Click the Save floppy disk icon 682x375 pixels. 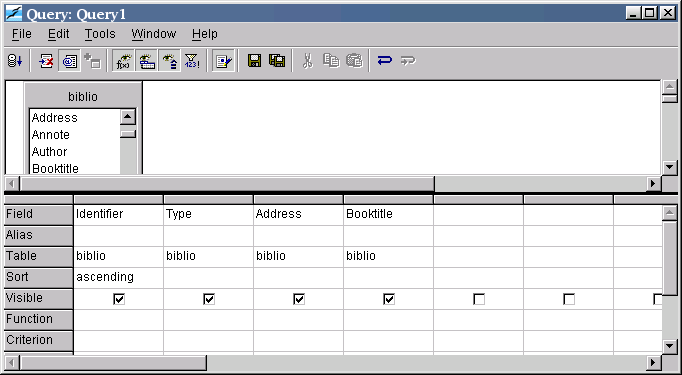254,60
